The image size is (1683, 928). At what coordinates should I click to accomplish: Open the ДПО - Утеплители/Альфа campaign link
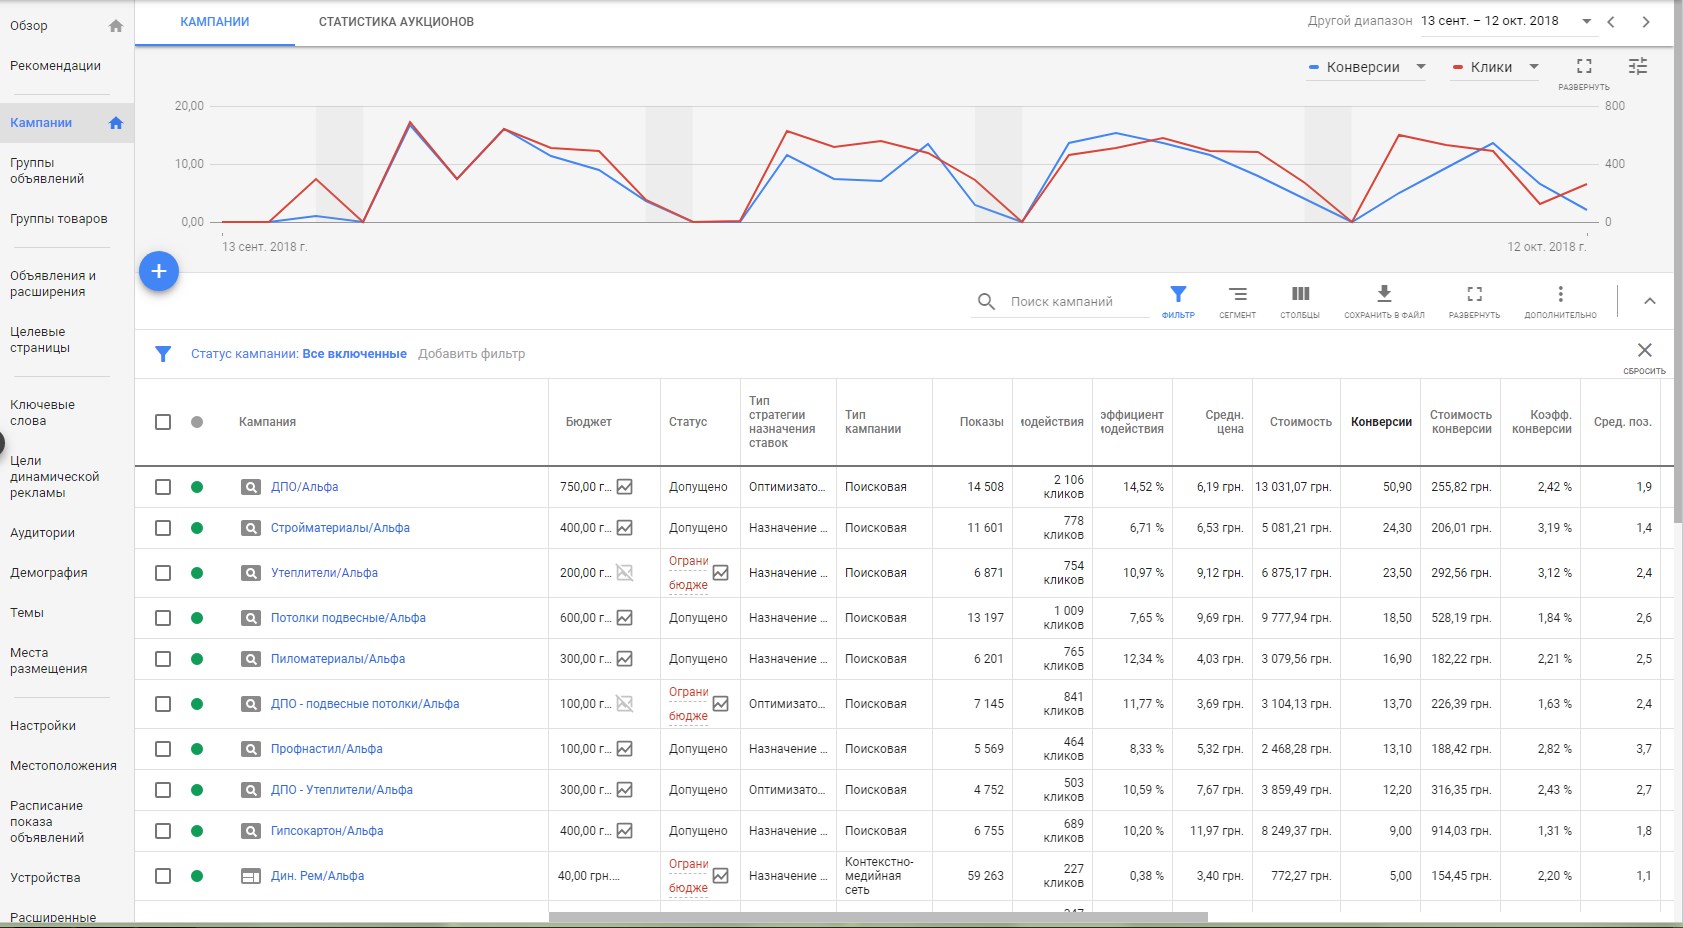342,790
